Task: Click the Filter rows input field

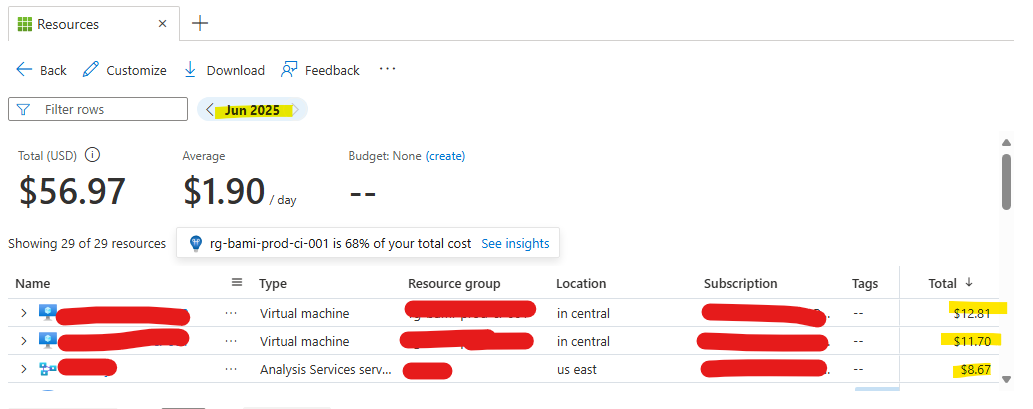Action: [98, 109]
